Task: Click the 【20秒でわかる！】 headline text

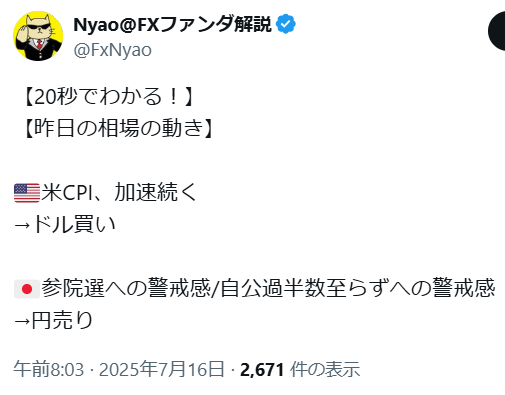Action: (x=108, y=97)
